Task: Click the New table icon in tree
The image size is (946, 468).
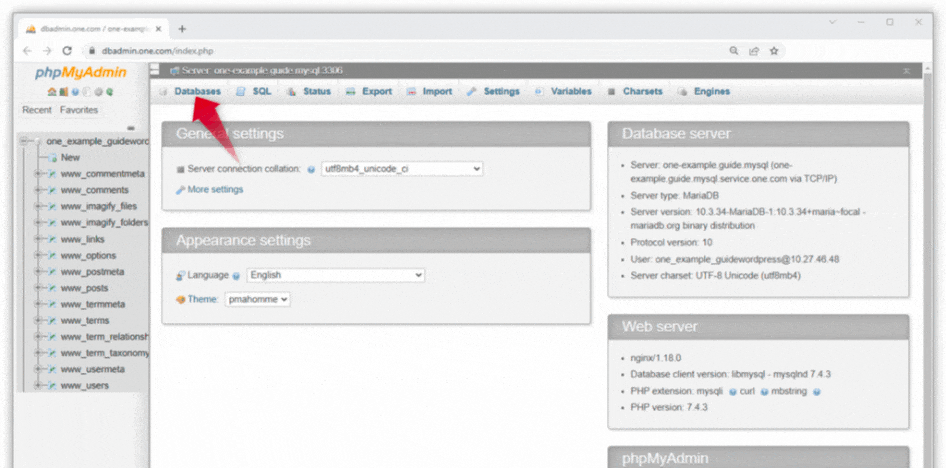Action: point(52,157)
